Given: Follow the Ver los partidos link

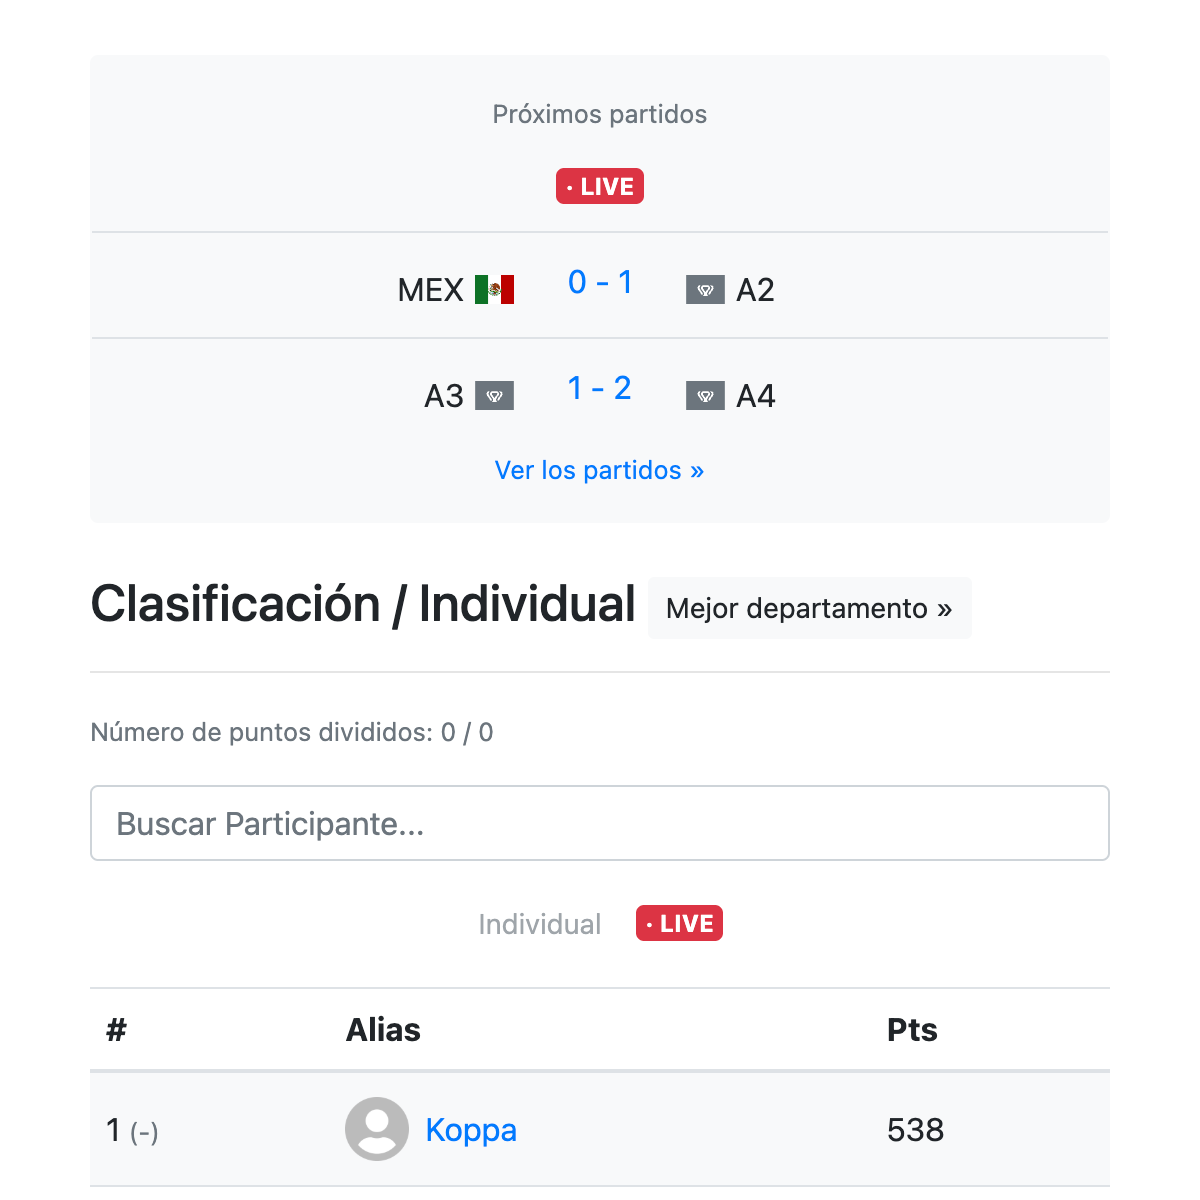Looking at the screenshot, I should pos(589,470).
